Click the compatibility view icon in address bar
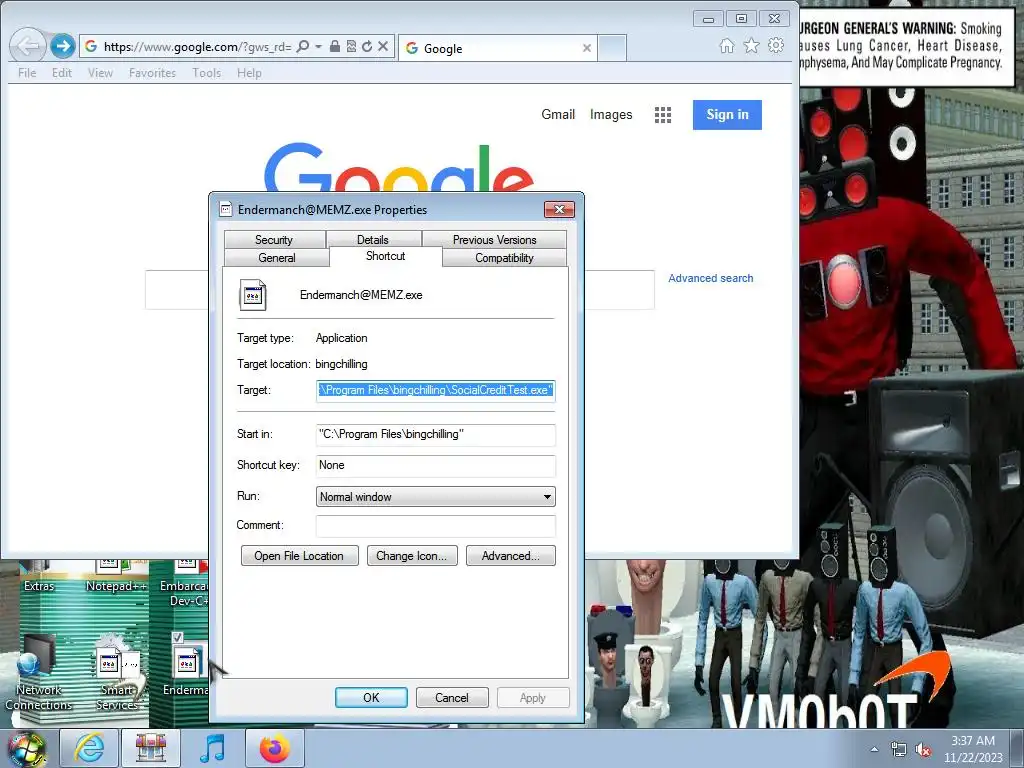 click(x=351, y=46)
